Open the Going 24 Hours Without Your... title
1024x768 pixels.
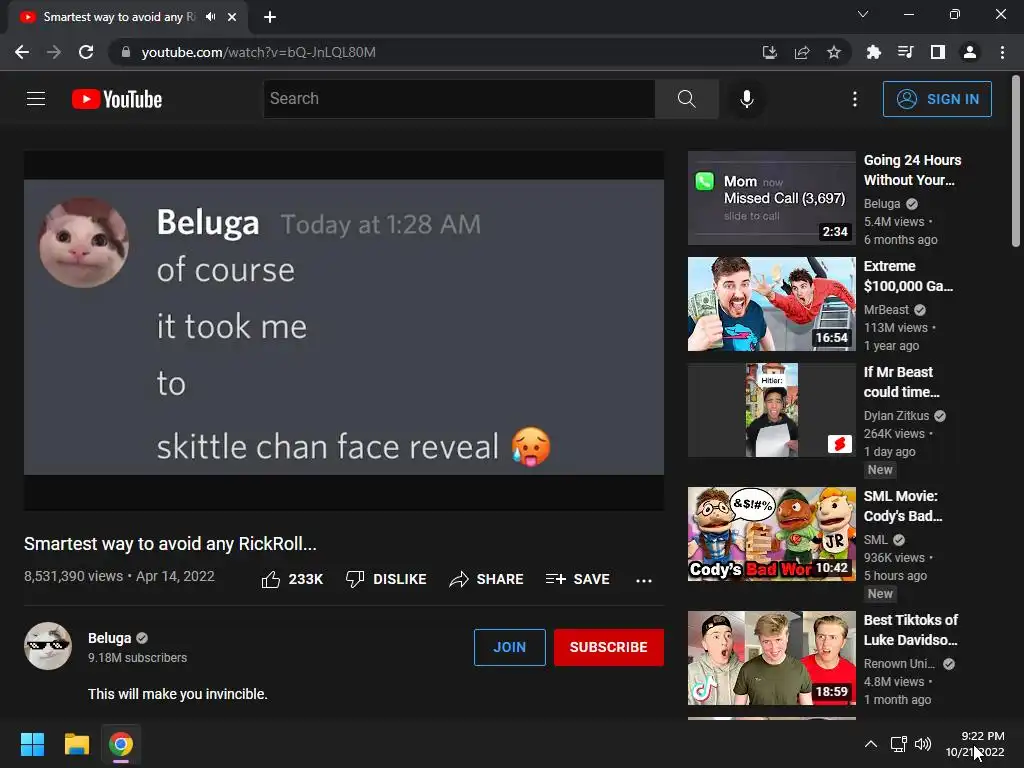pyautogui.click(x=912, y=170)
